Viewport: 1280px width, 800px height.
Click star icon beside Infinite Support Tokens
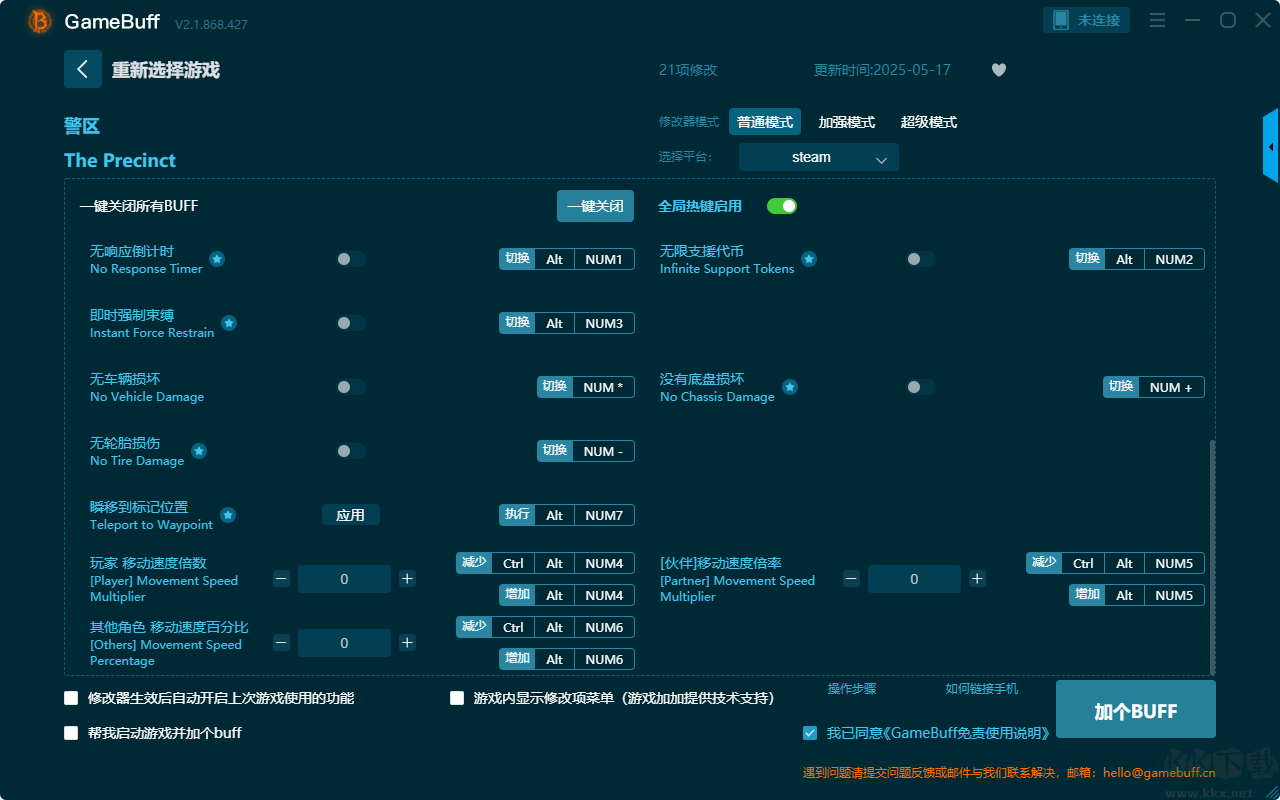coord(809,259)
